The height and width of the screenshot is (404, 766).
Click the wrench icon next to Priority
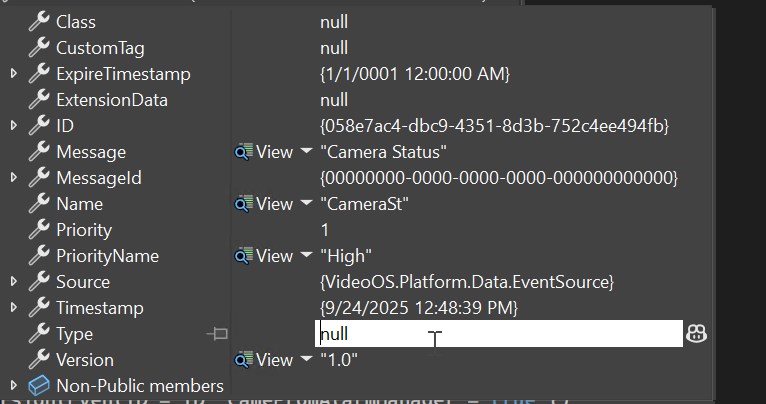[40, 229]
